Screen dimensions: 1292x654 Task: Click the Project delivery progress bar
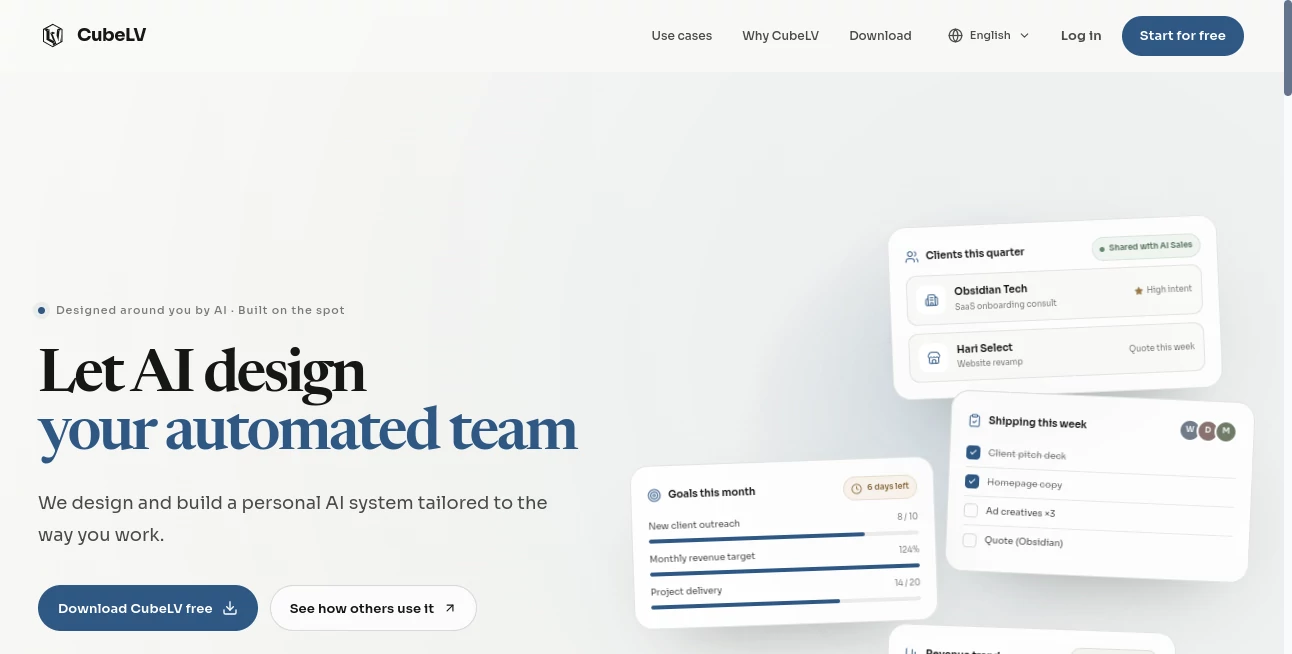point(786,601)
